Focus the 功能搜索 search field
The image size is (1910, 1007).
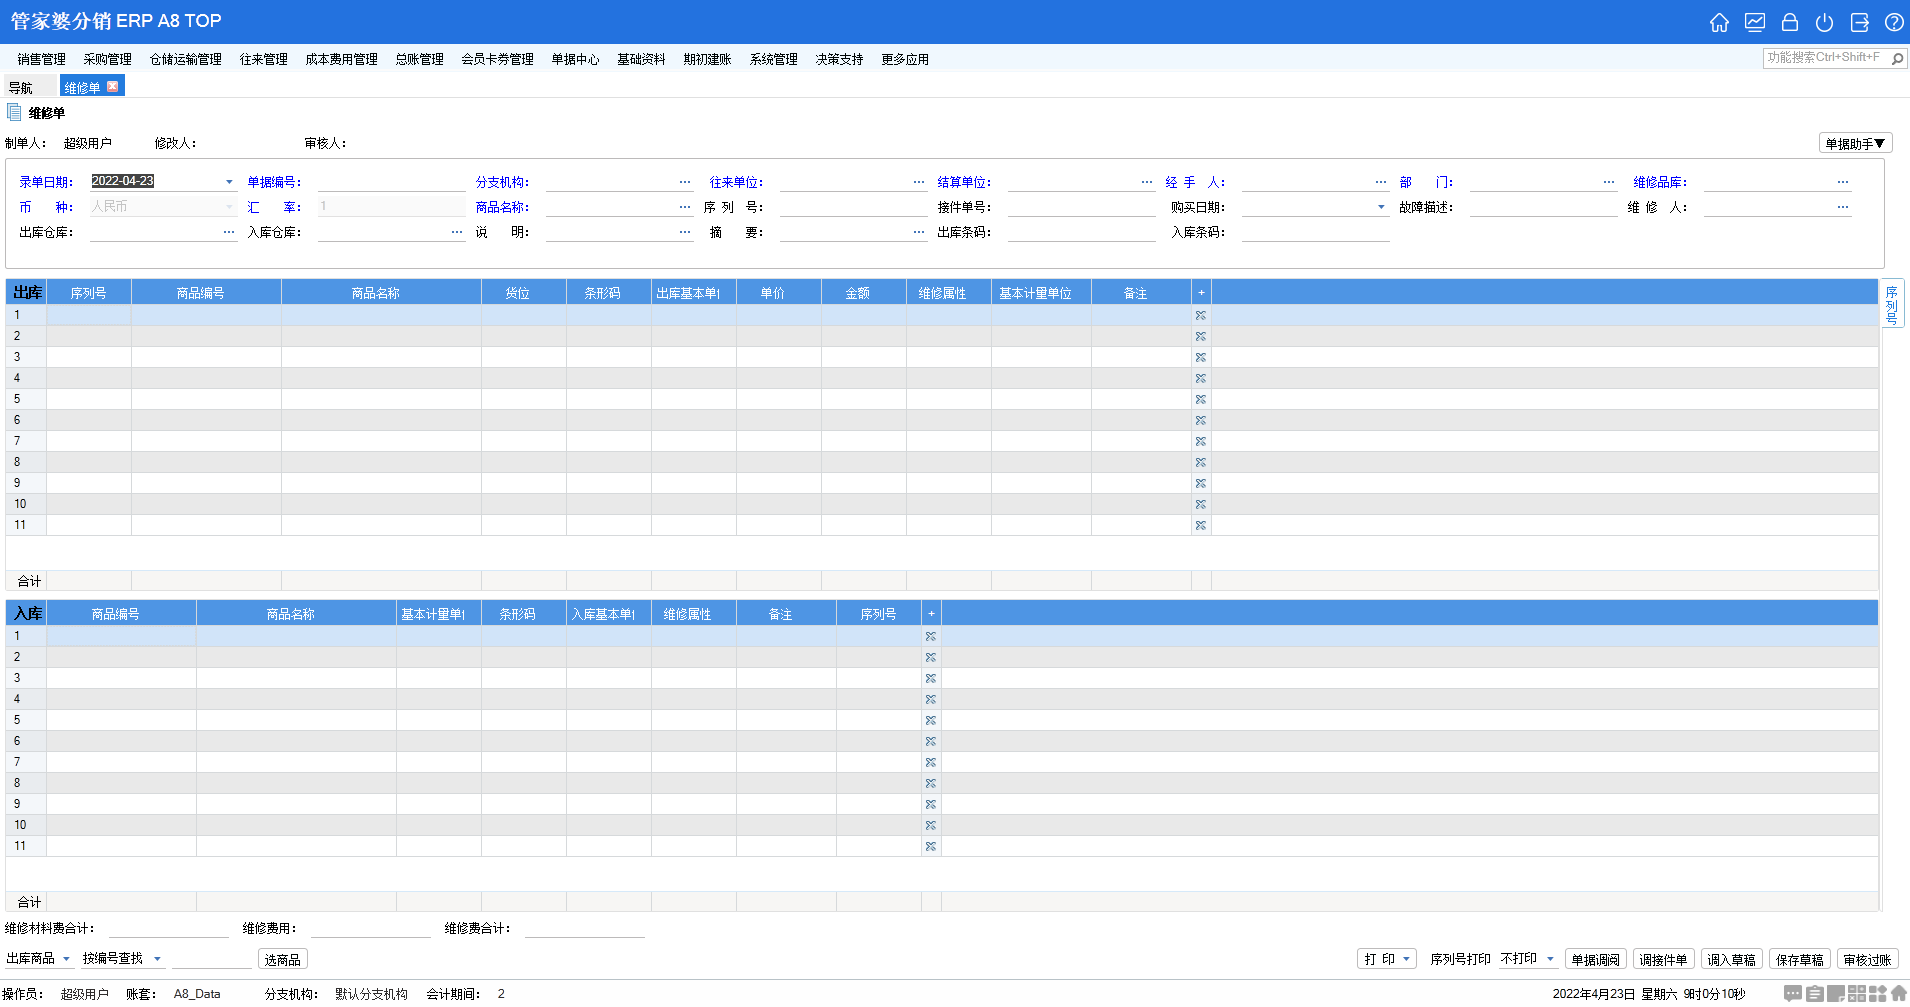click(1825, 58)
